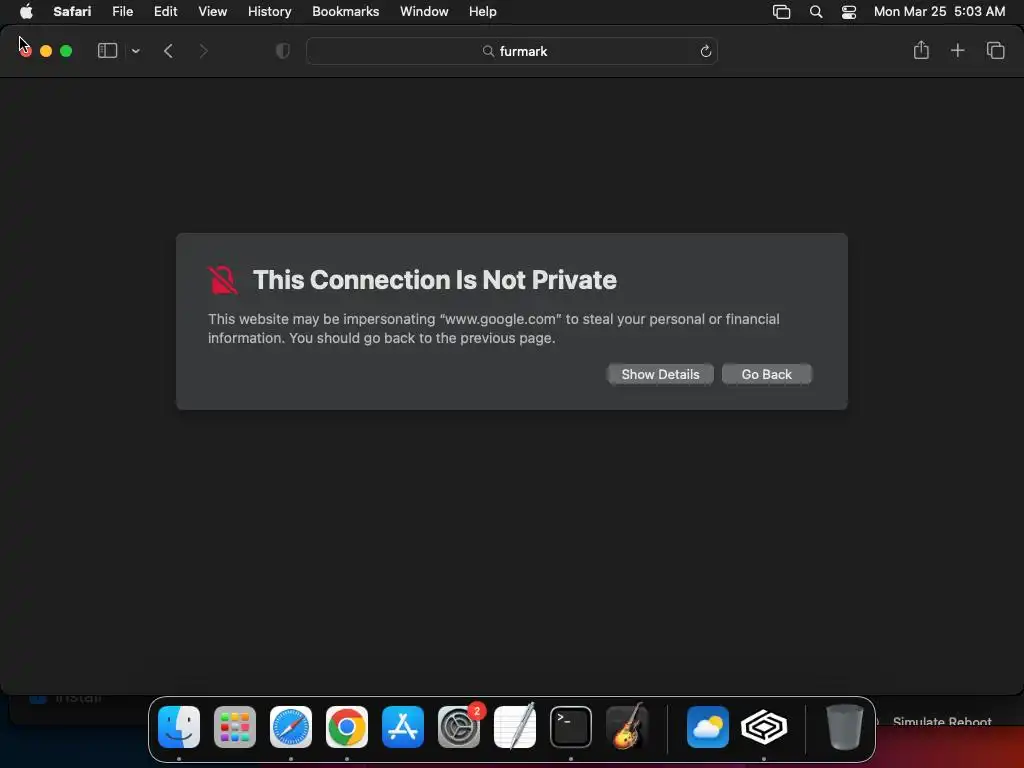Go forward with the forward arrow

(x=203, y=51)
